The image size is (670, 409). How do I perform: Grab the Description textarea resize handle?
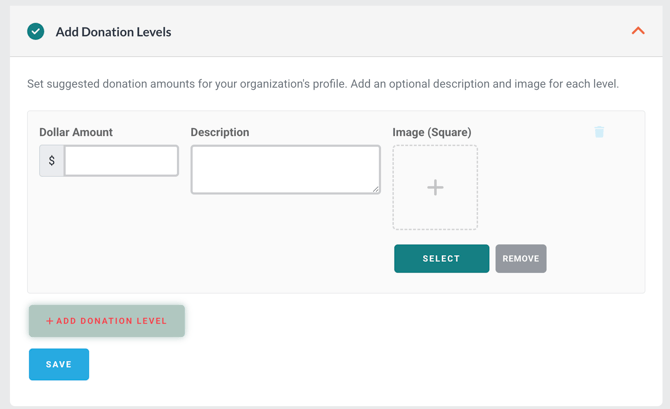(375, 188)
